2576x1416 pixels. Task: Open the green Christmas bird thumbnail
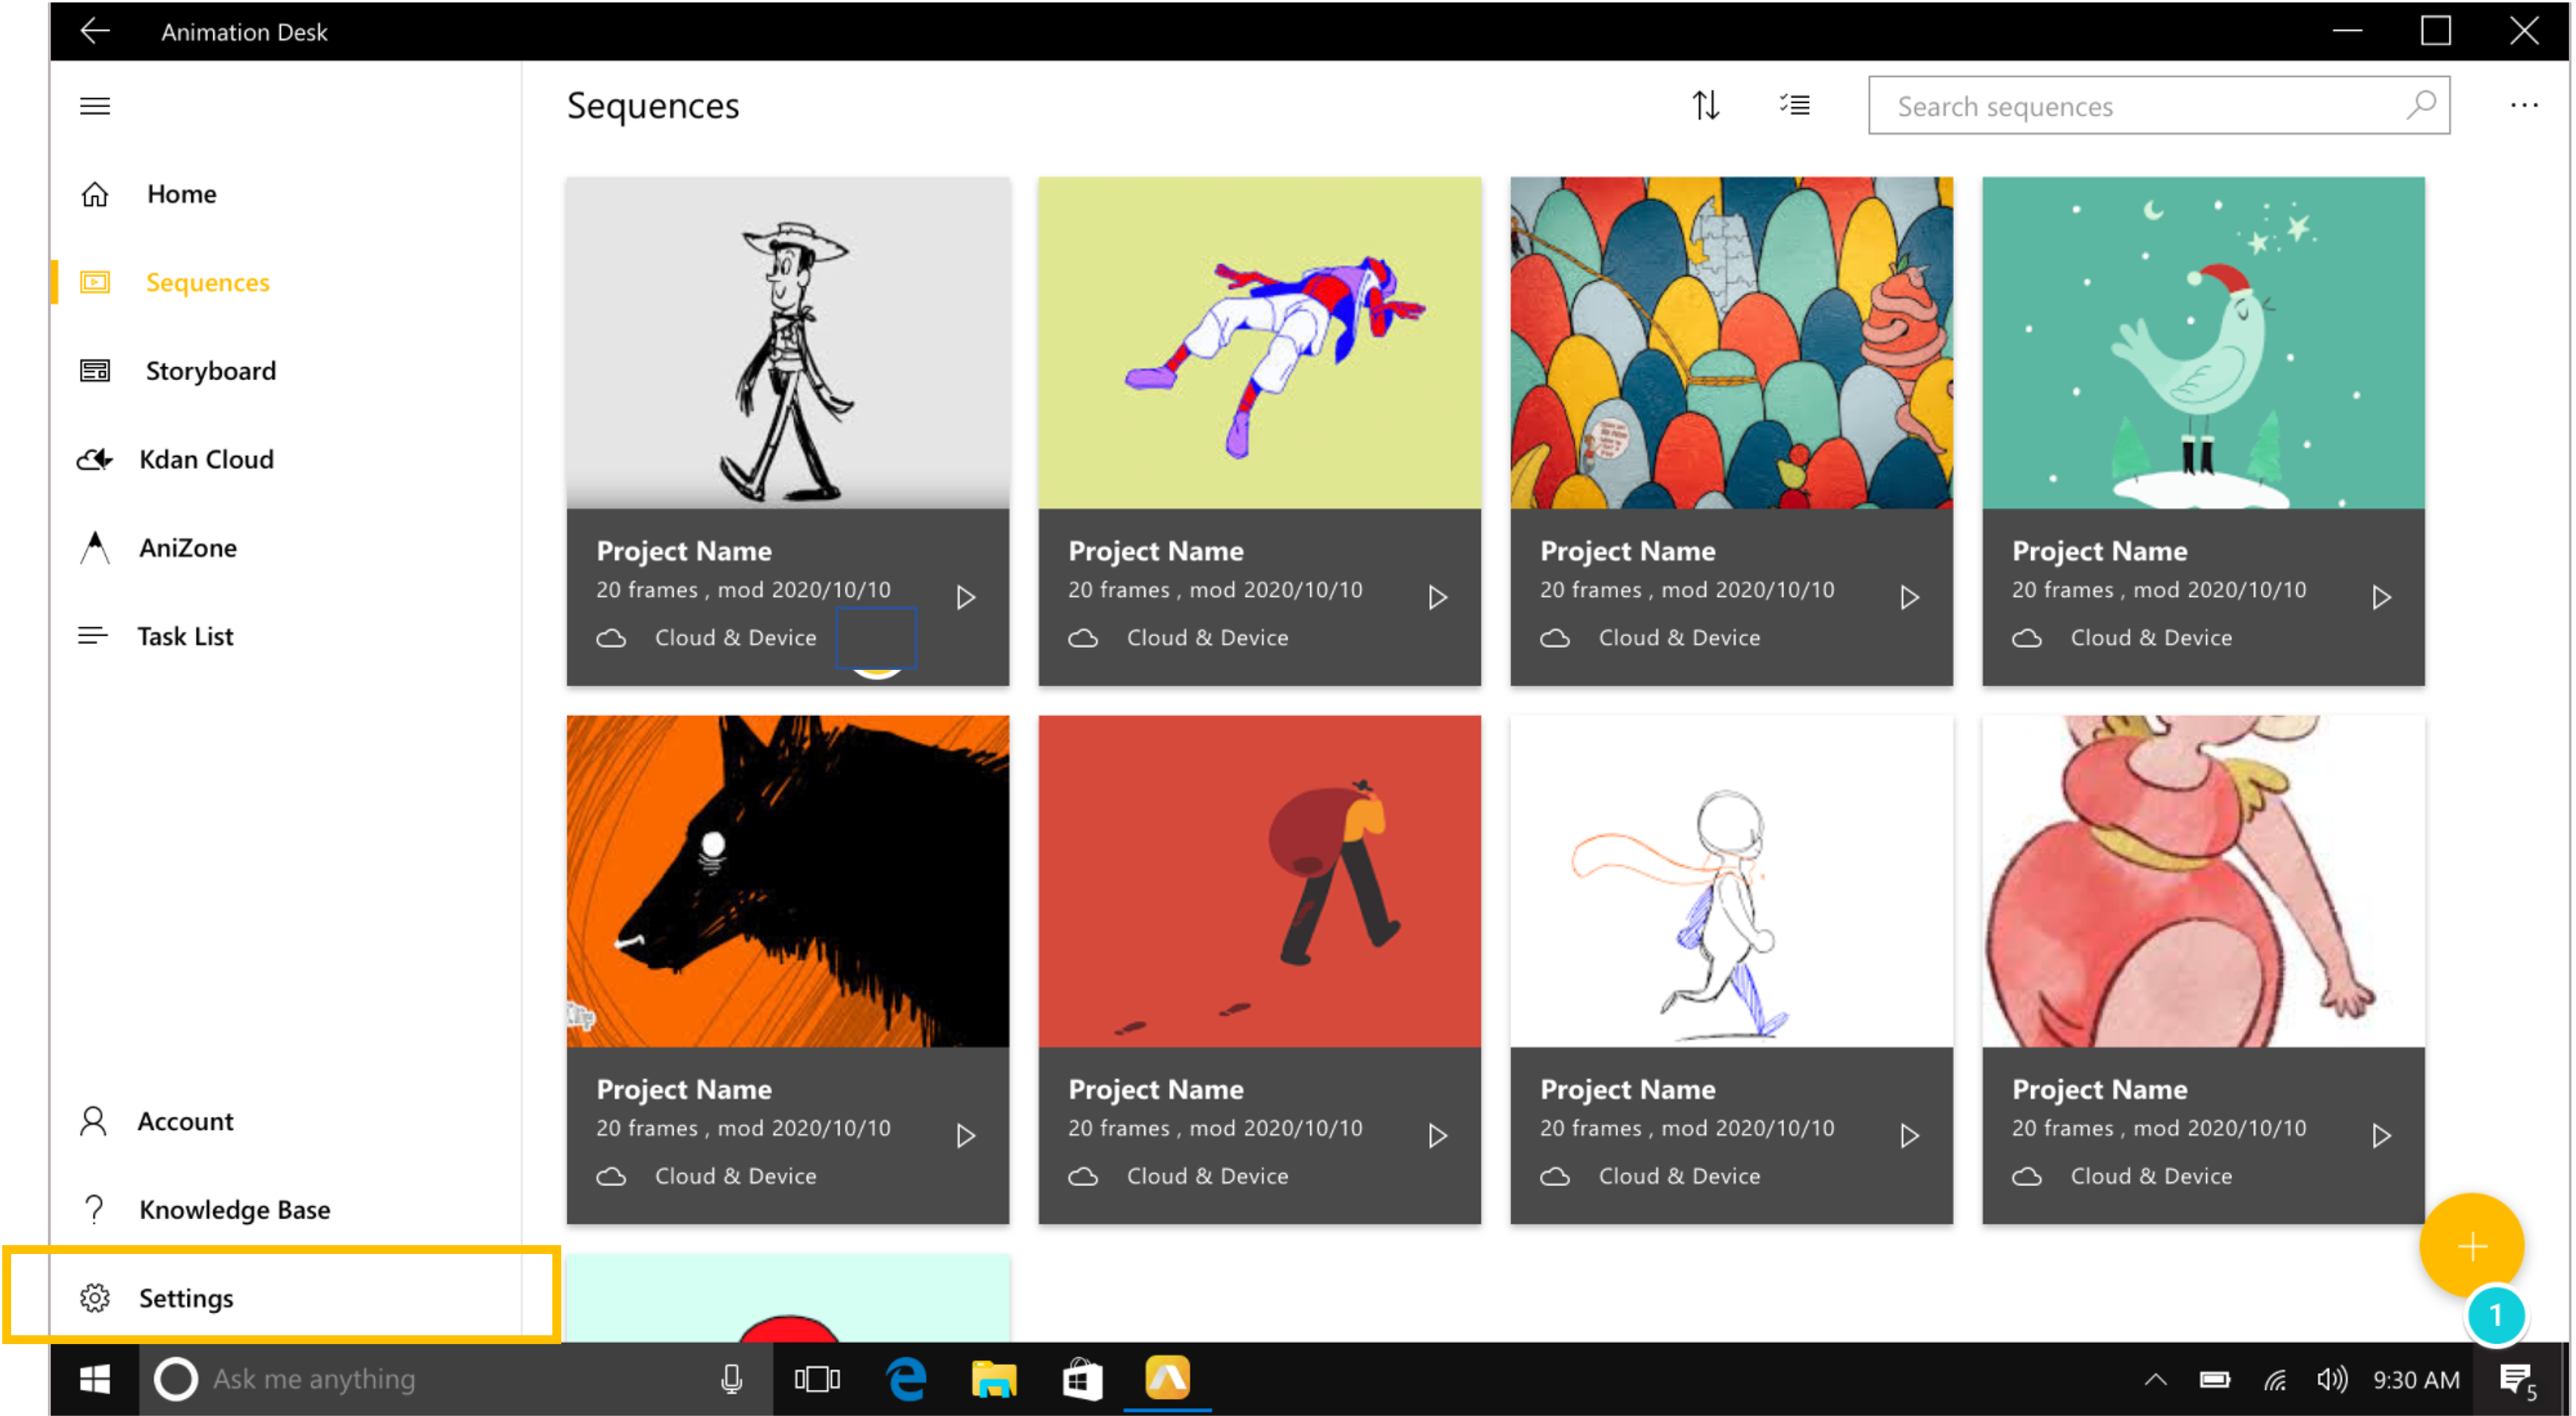point(2203,343)
